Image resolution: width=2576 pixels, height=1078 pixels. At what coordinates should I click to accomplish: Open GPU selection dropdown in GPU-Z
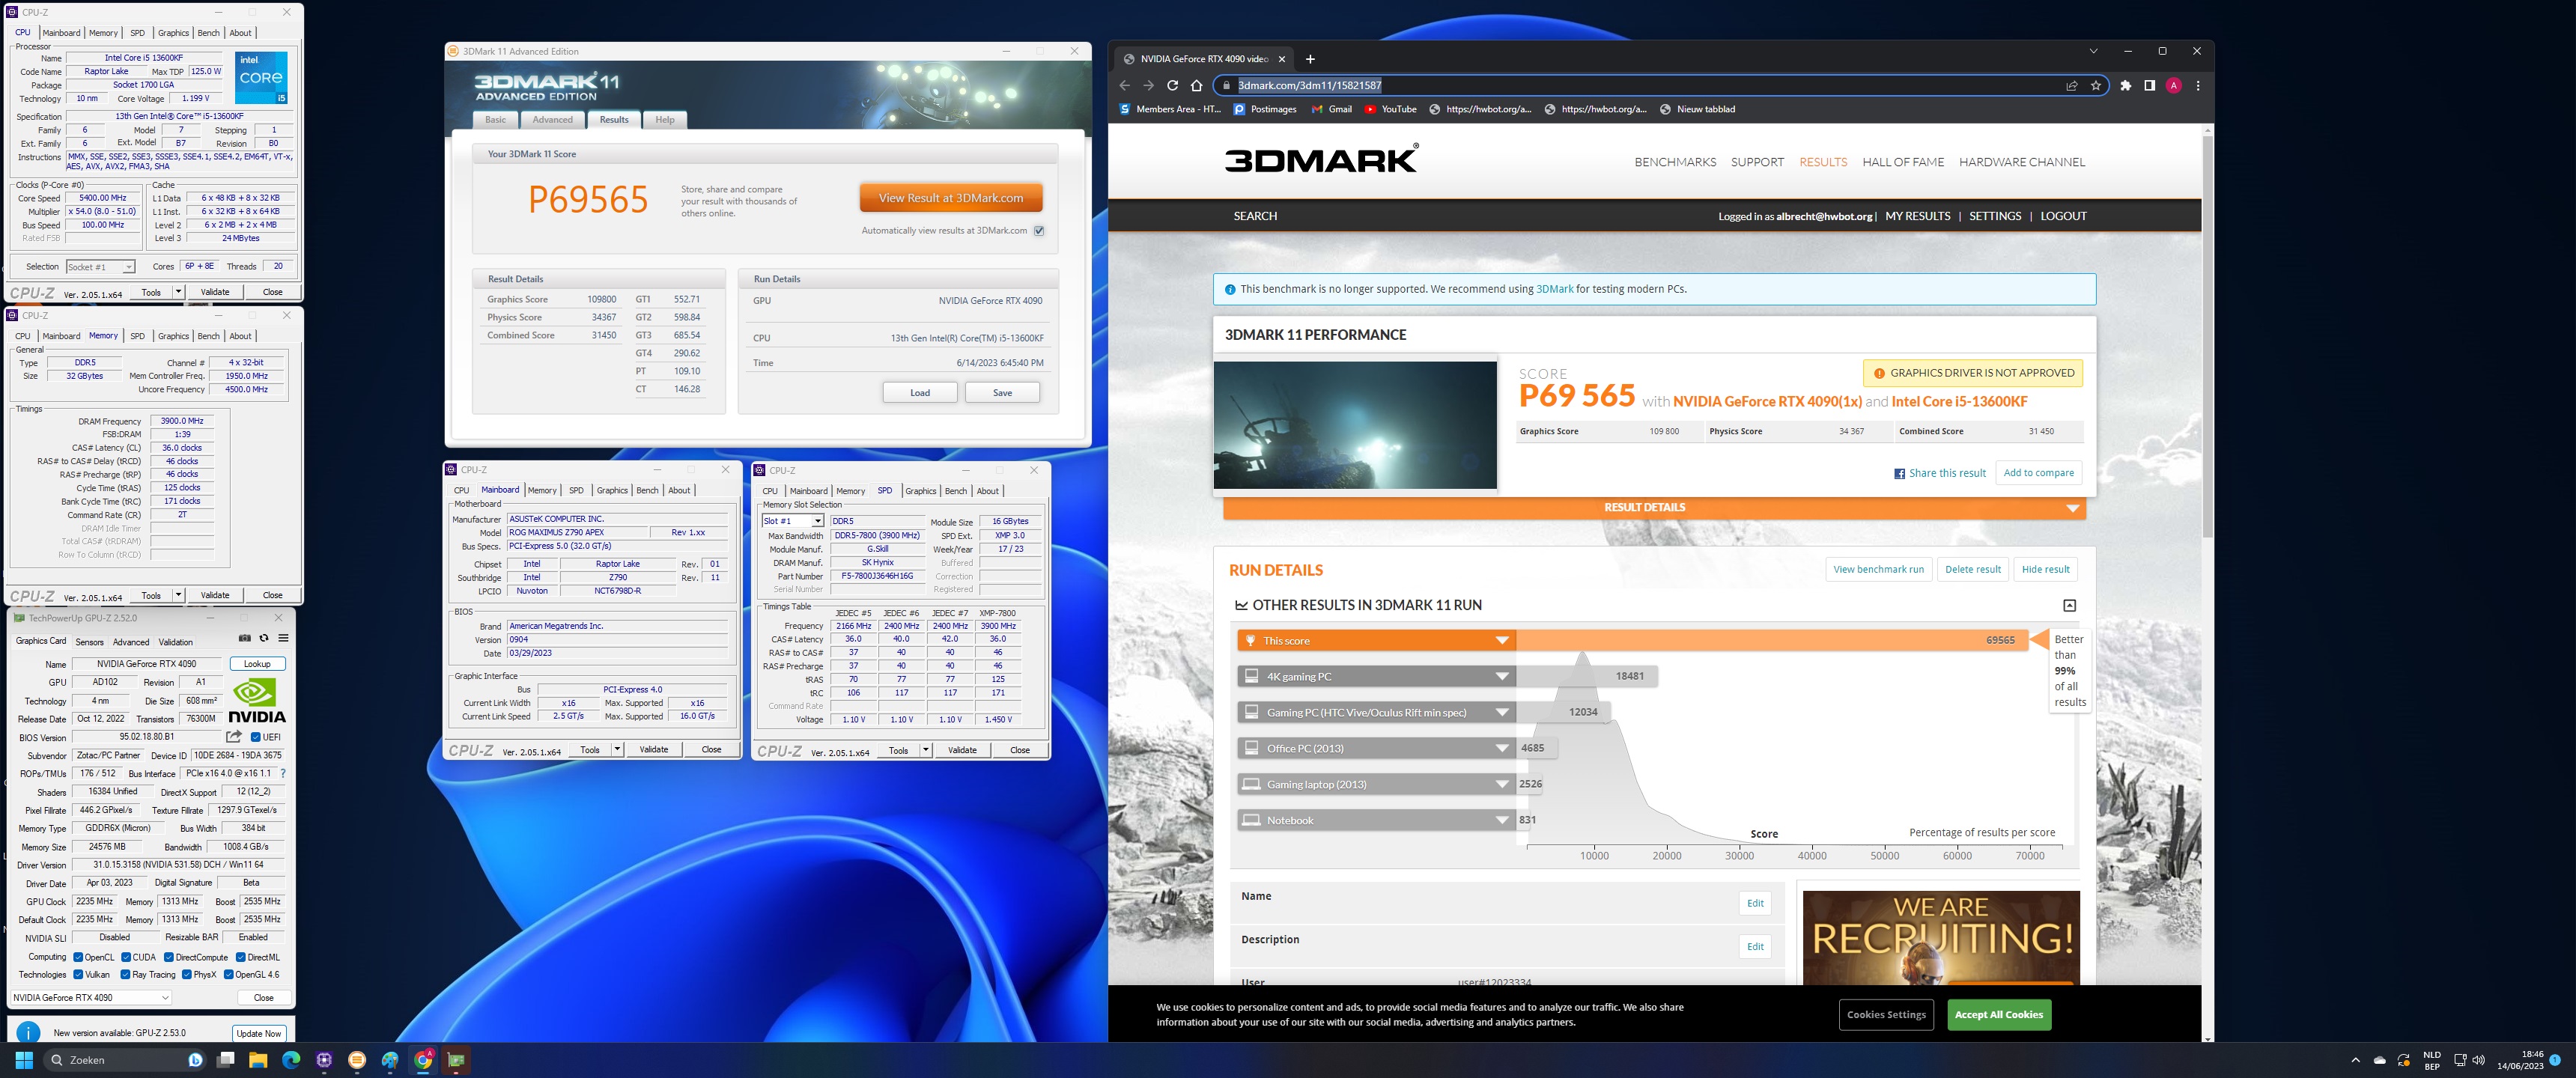pyautogui.click(x=90, y=997)
